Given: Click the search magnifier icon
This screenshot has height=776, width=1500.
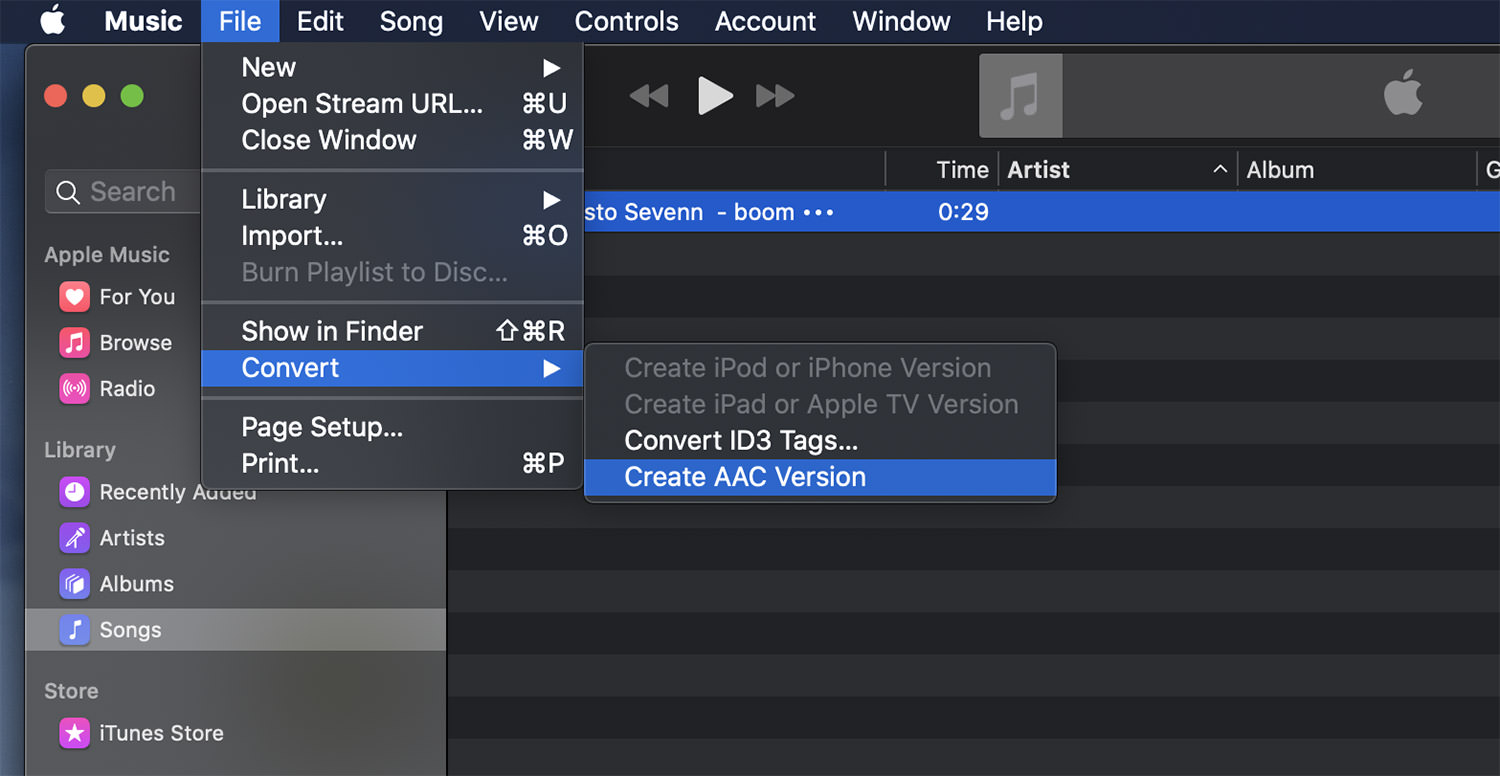Looking at the screenshot, I should (68, 192).
